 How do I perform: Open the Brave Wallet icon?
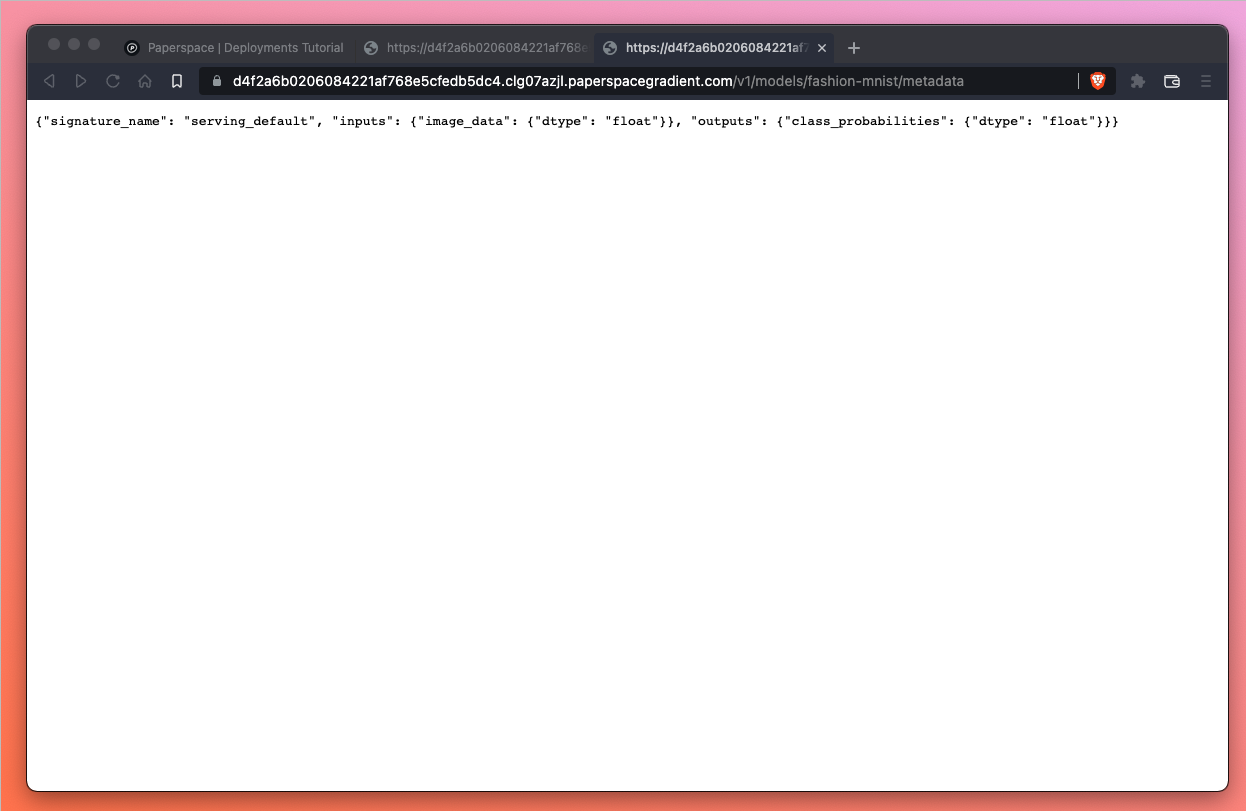point(1172,81)
